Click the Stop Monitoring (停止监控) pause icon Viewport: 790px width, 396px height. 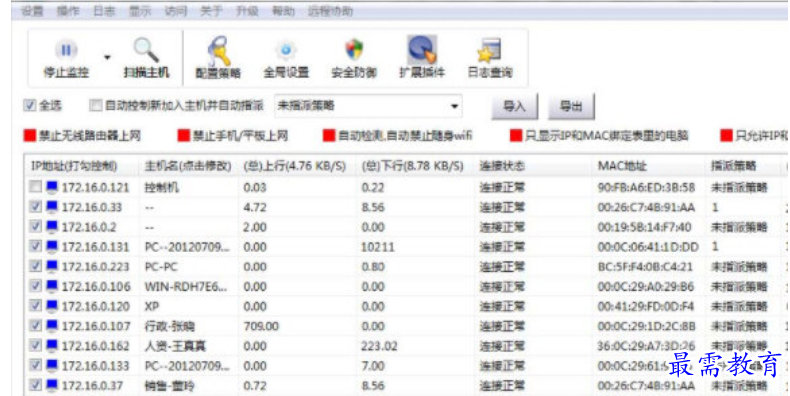pyautogui.click(x=66, y=50)
